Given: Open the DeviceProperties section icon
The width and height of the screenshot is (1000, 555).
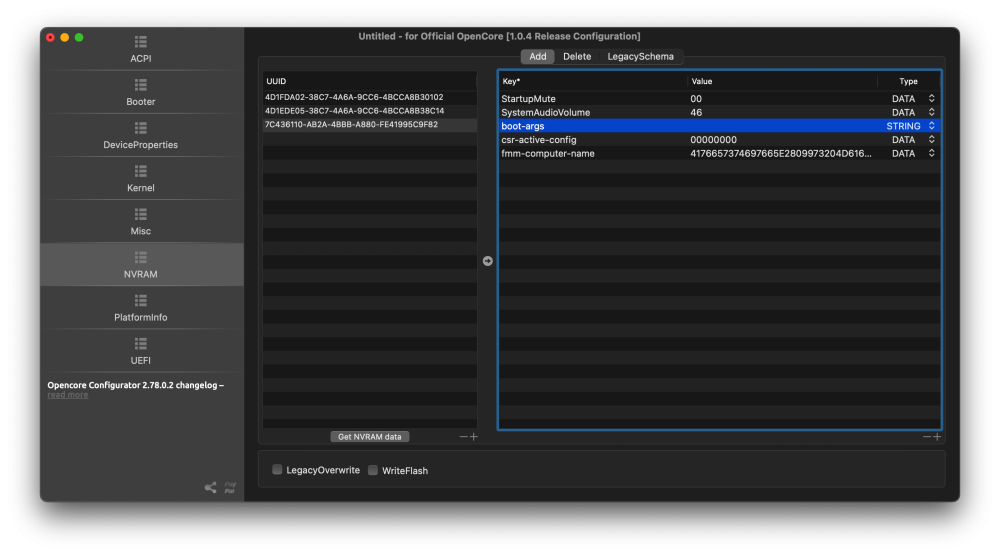Looking at the screenshot, I should pos(140,128).
